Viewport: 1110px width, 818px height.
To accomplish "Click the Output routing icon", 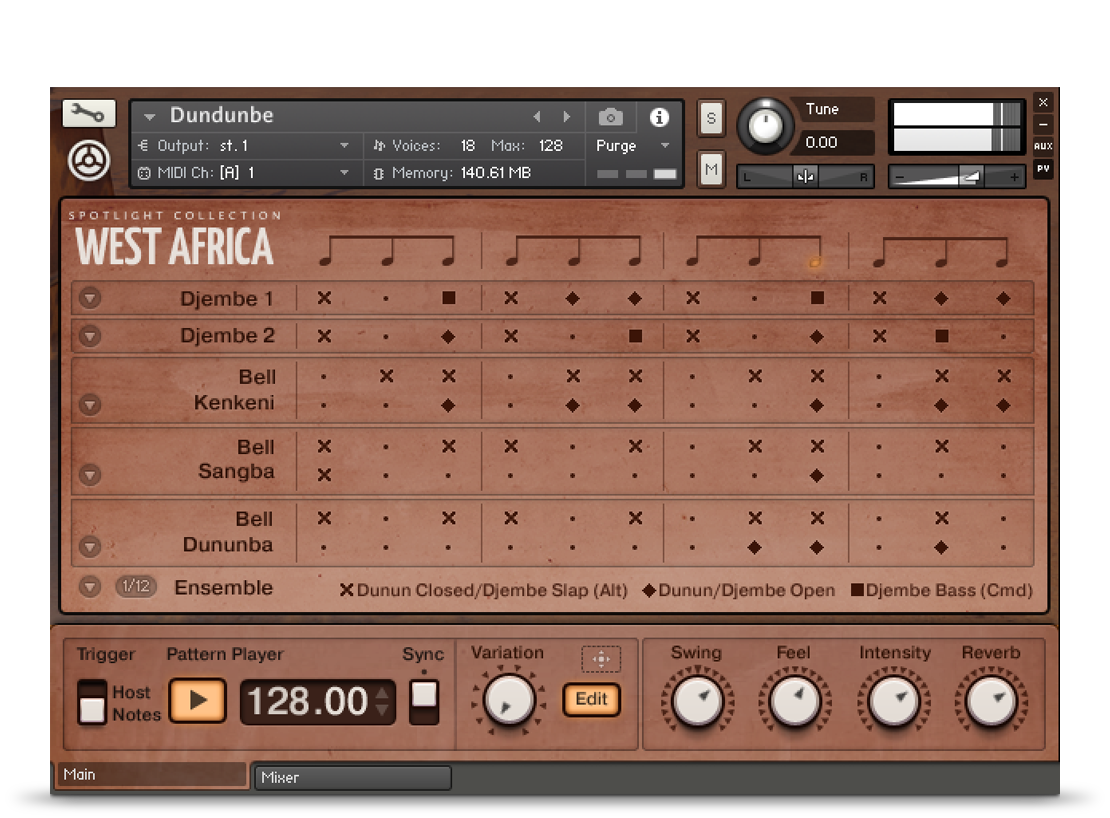I will 143,145.
